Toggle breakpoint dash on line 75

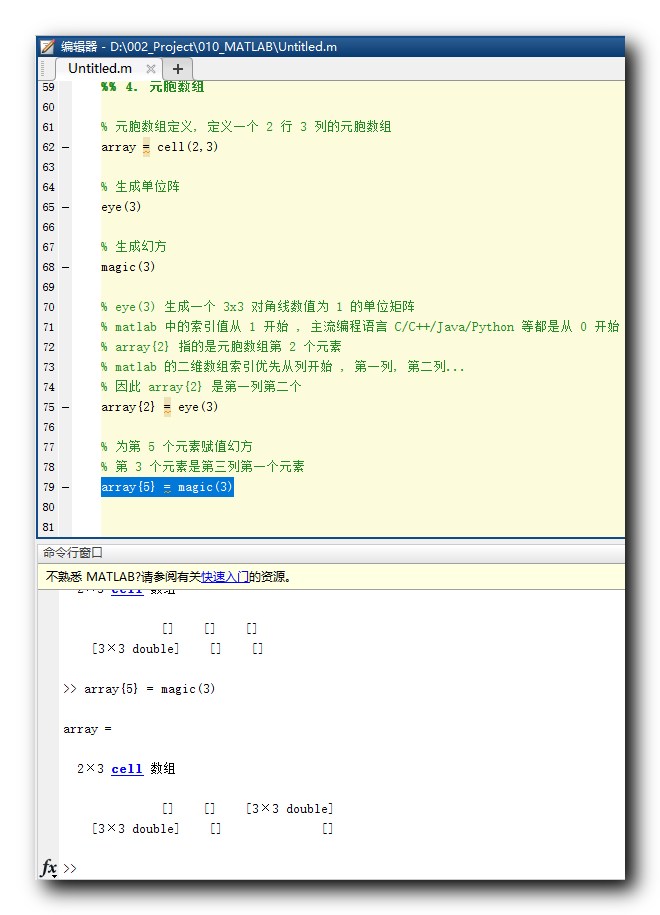[x=65, y=407]
